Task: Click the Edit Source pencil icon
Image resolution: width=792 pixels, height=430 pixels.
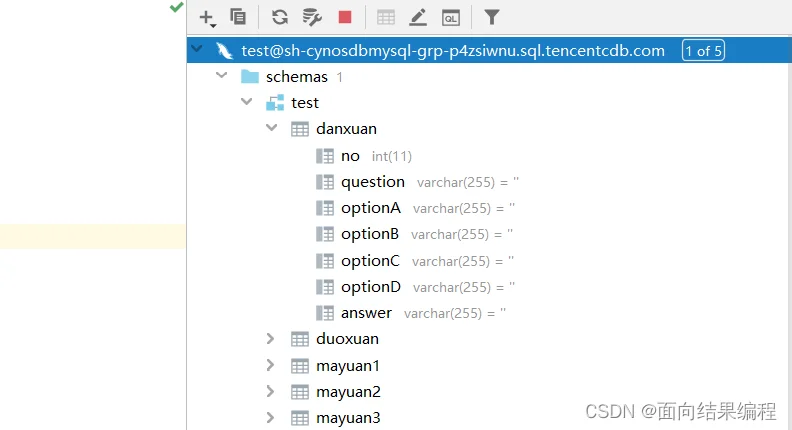Action: (x=418, y=17)
